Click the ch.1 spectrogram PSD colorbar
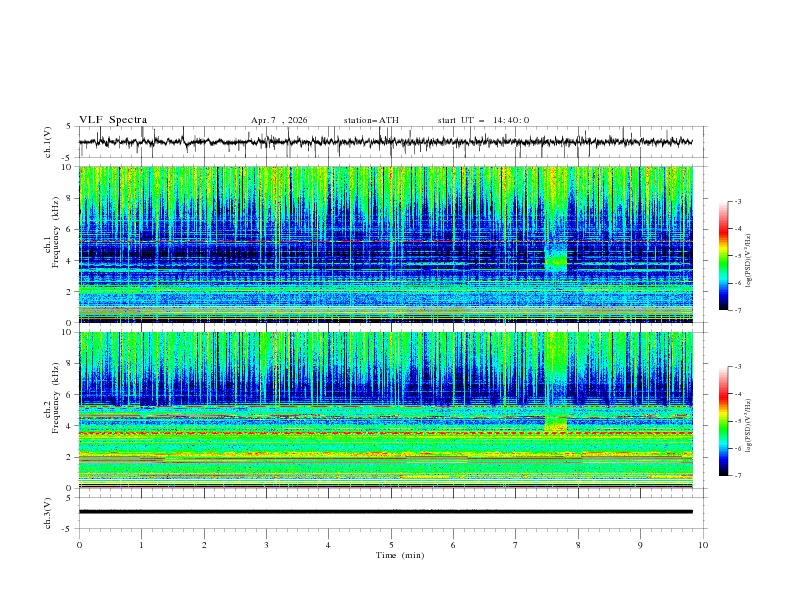This screenshot has height=612, width=792. point(723,256)
